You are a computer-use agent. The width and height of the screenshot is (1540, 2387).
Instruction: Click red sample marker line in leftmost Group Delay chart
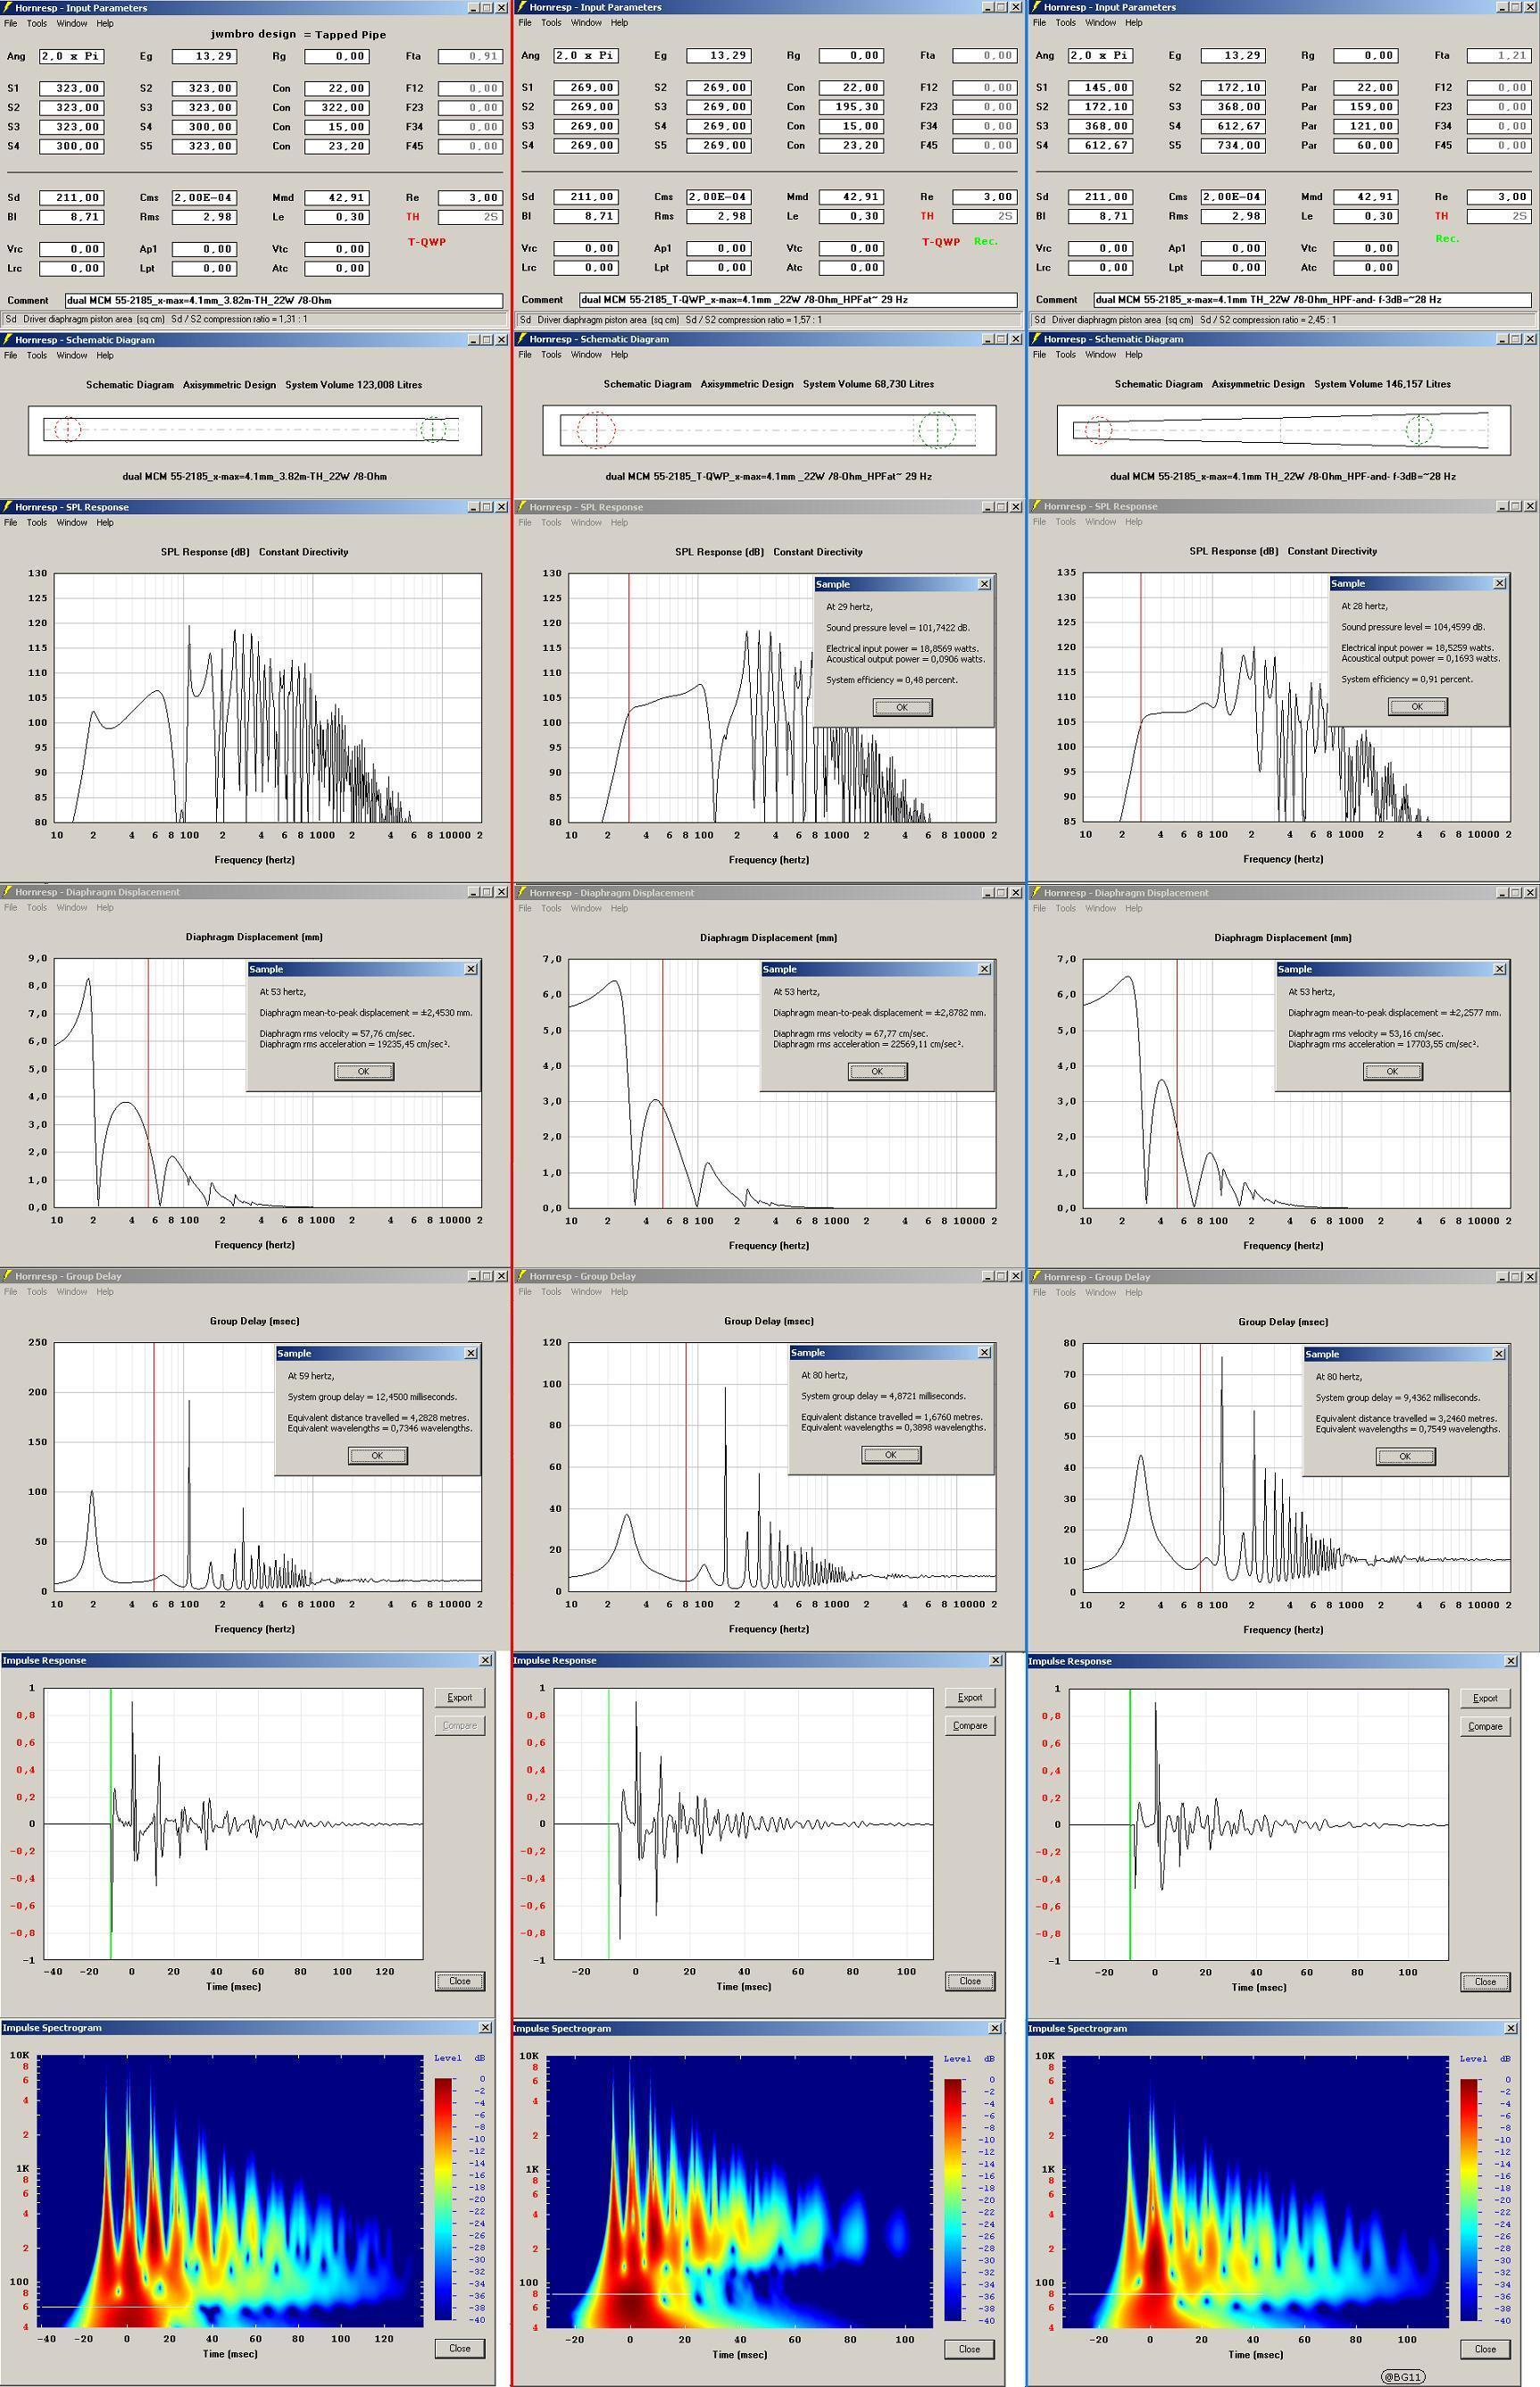pos(154,1466)
